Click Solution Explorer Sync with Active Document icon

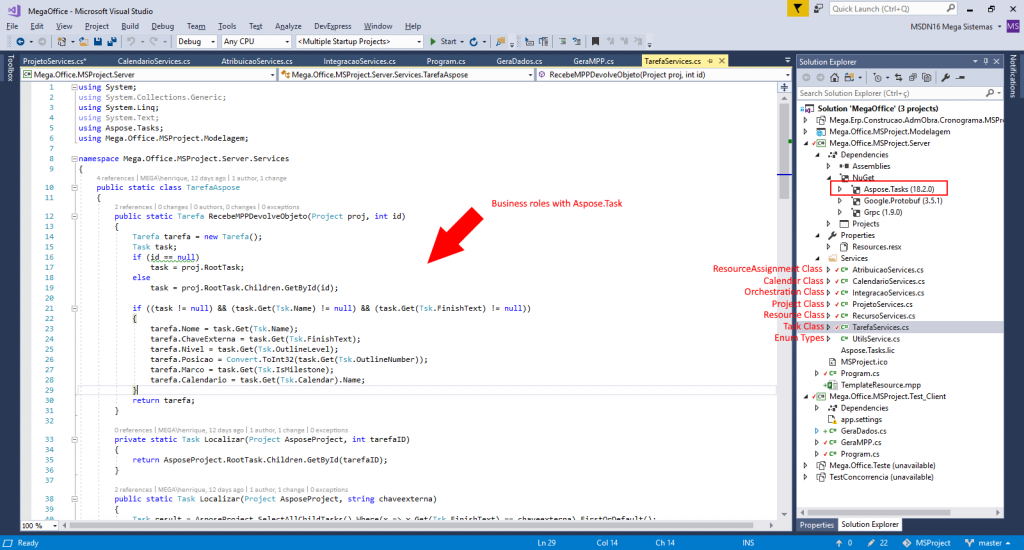point(898,78)
